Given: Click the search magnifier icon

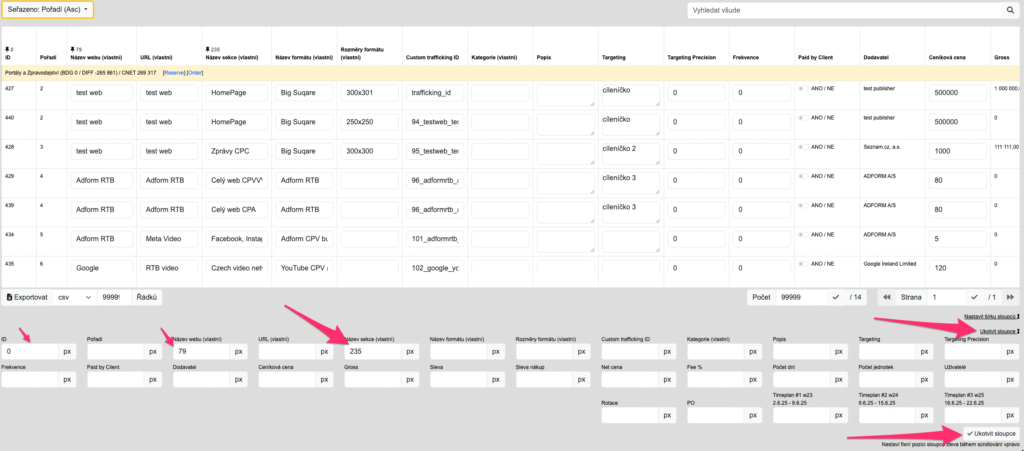Looking at the screenshot, I should tap(1010, 10).
